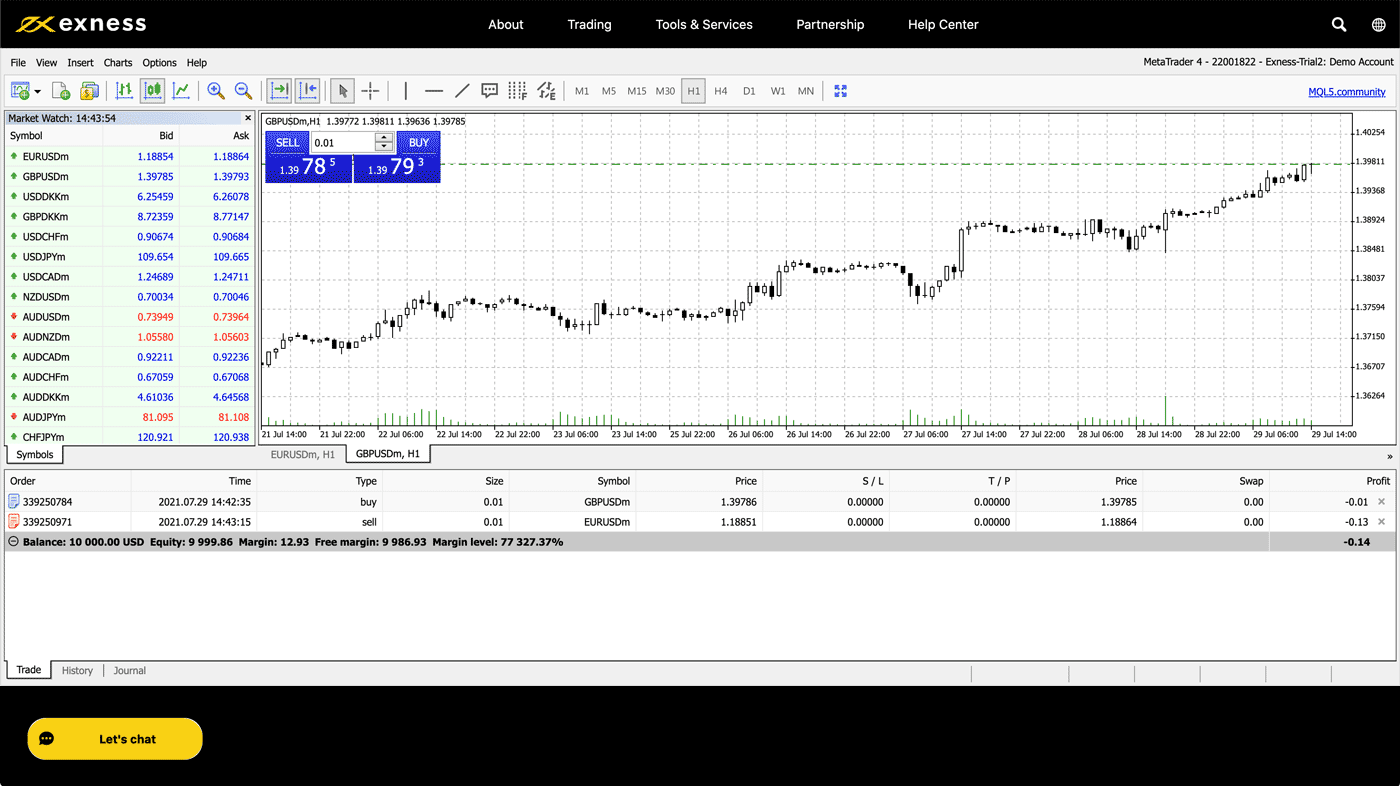The image size is (1400, 786).
Task: Open the Charts menu
Action: 118,63
